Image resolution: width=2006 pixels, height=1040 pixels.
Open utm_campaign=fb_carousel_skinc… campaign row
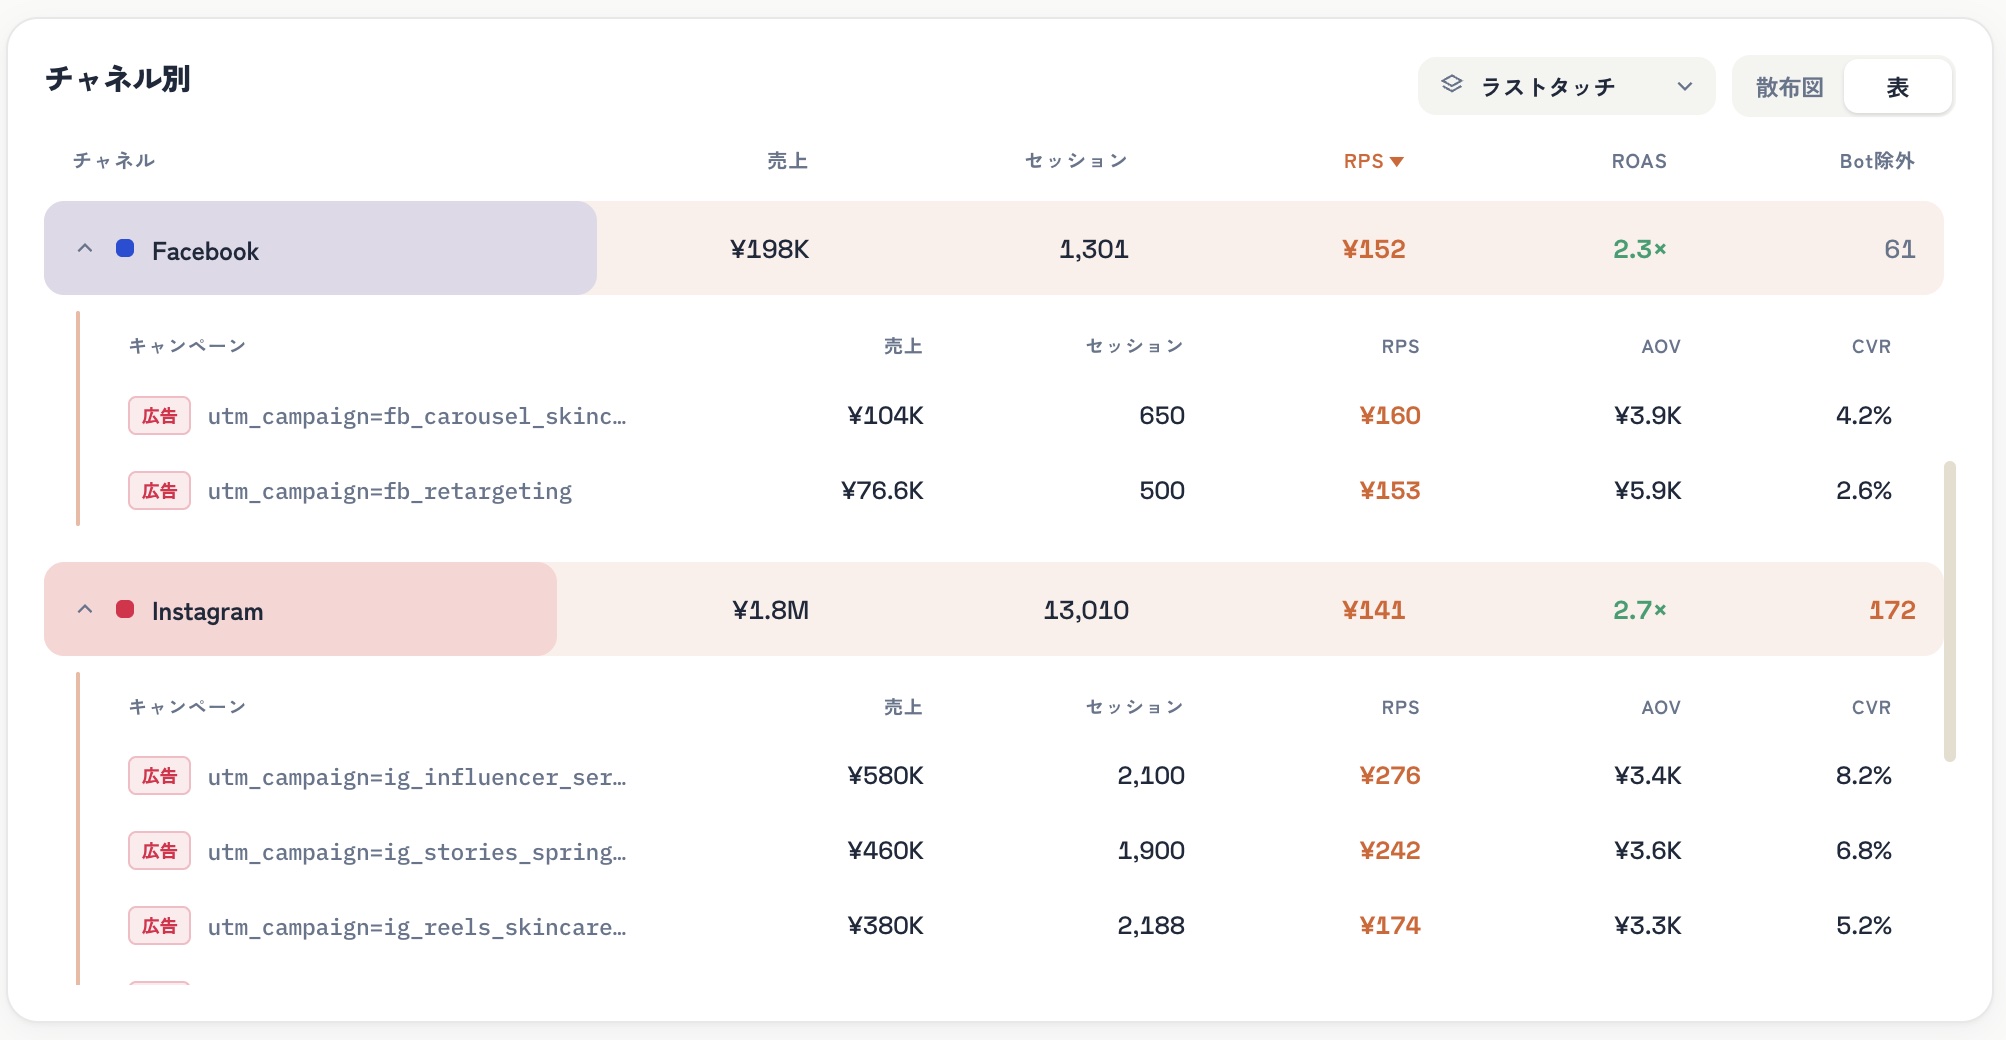[x=417, y=416]
